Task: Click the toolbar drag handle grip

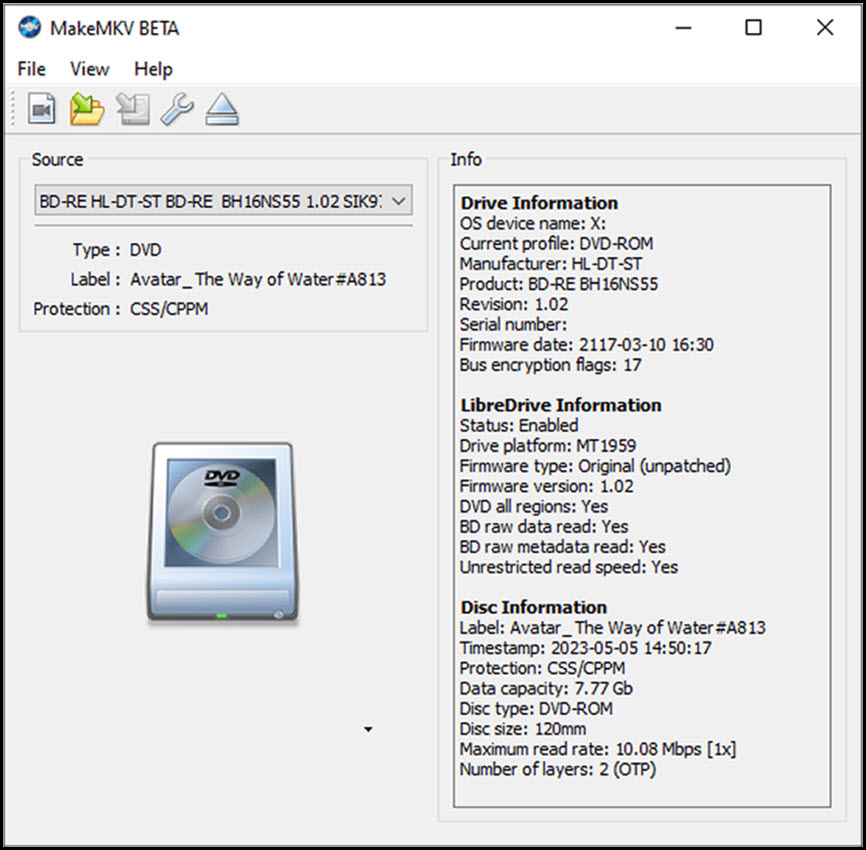Action: click(x=13, y=109)
